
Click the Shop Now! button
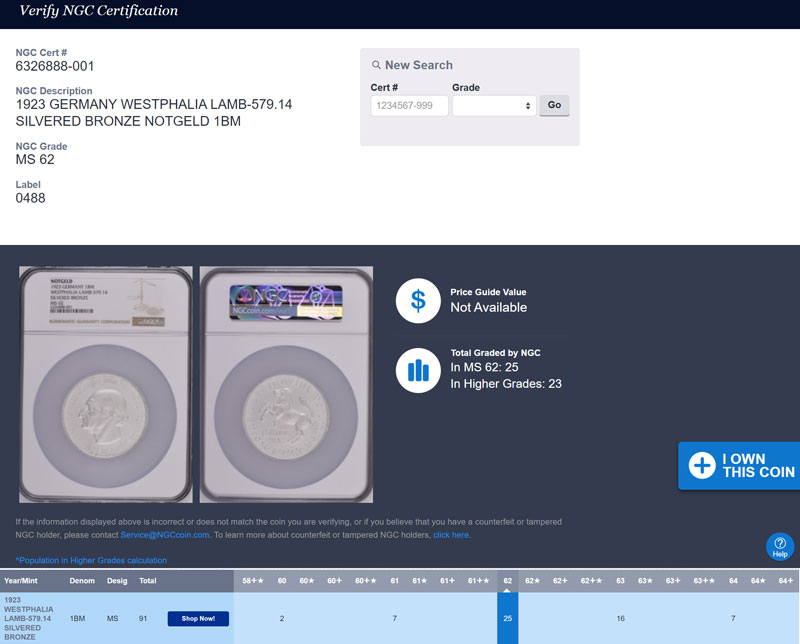click(x=198, y=619)
